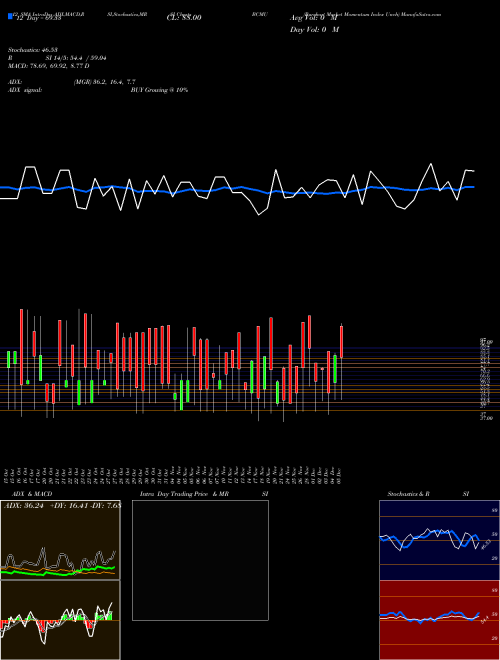Click the 'Intra Day Trading Price & MR' heading
Viewport: 500px width, 660px height.
pos(184,494)
